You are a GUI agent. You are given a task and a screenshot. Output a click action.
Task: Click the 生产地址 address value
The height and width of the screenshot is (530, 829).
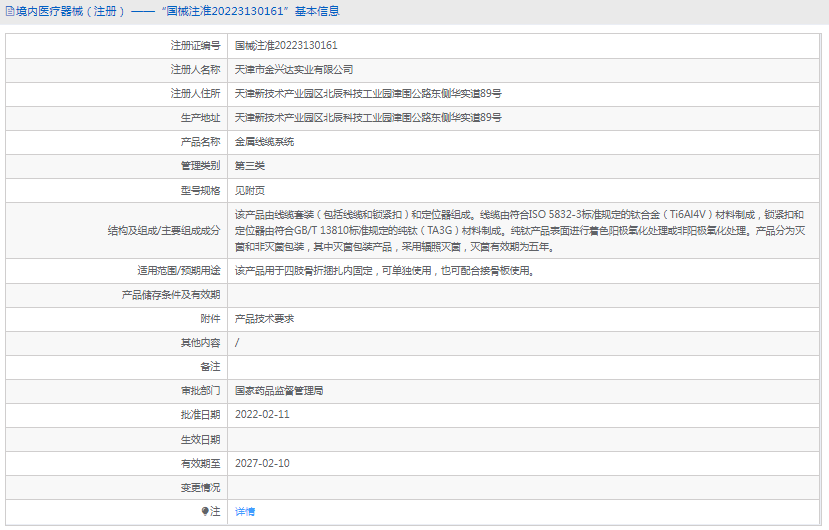point(368,117)
